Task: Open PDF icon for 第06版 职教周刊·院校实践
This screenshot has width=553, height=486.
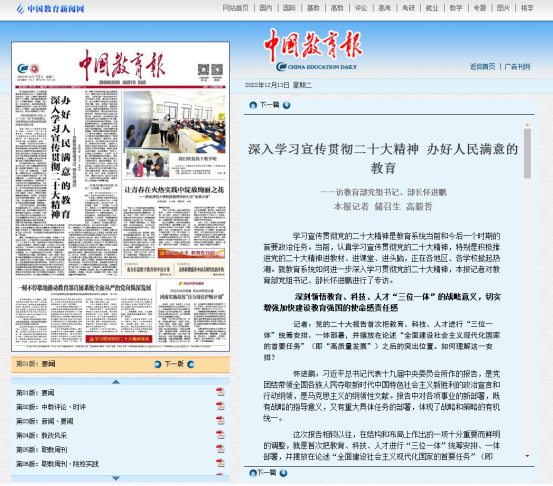Action: (220, 462)
